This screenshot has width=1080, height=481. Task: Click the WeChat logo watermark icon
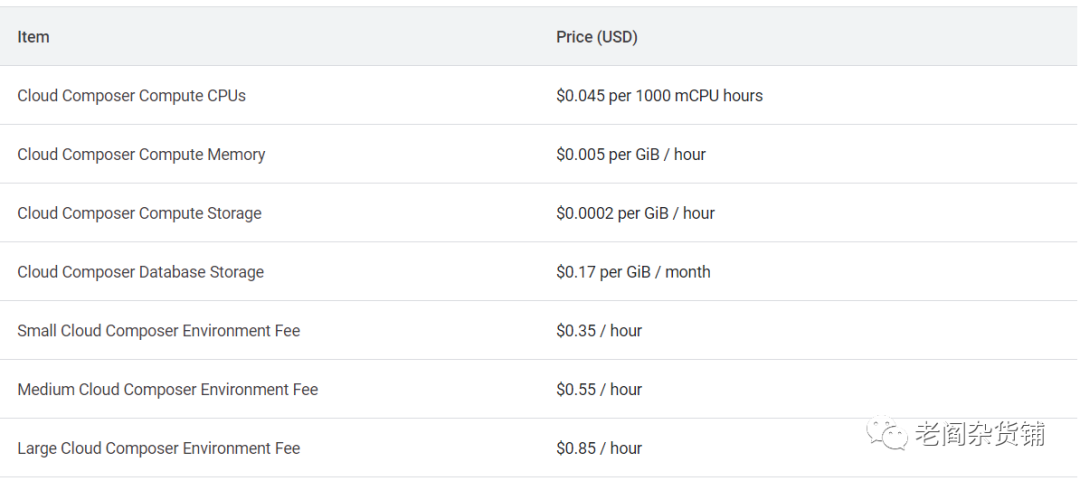(888, 433)
